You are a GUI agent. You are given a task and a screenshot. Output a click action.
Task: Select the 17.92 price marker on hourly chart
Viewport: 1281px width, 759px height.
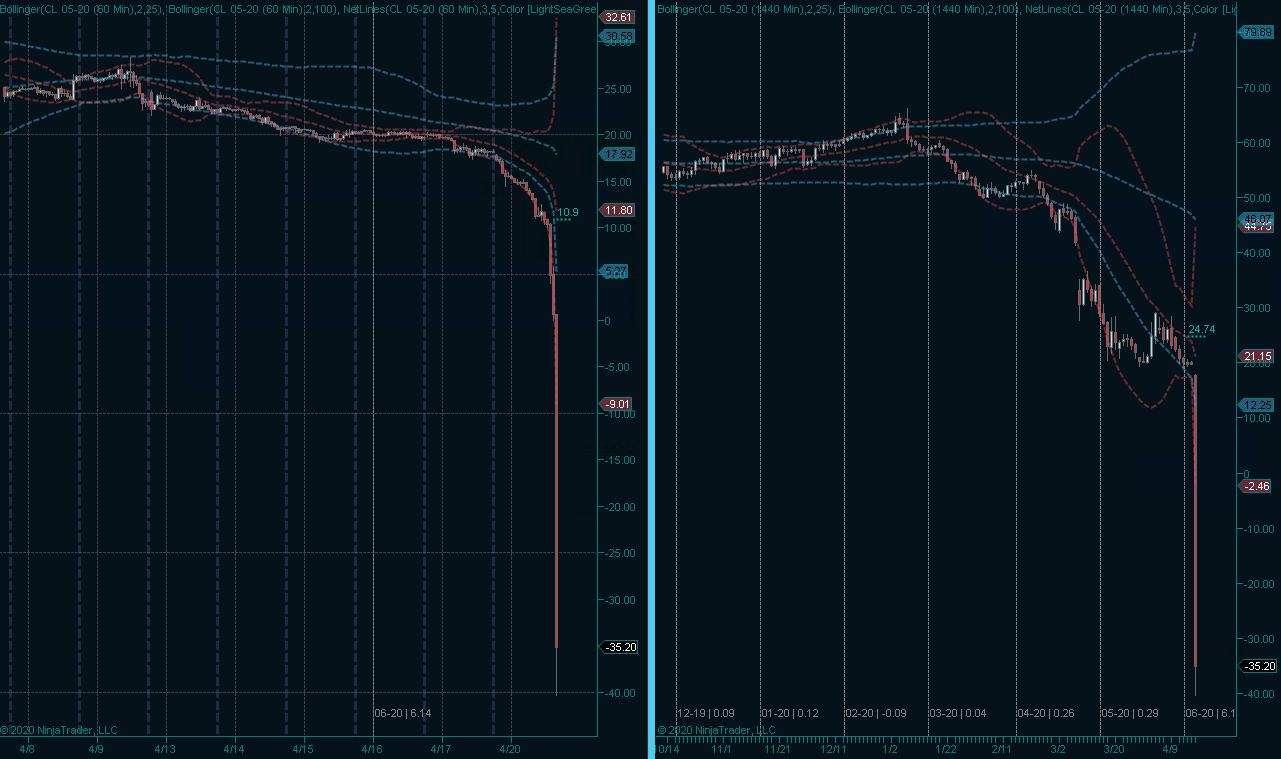(618, 154)
